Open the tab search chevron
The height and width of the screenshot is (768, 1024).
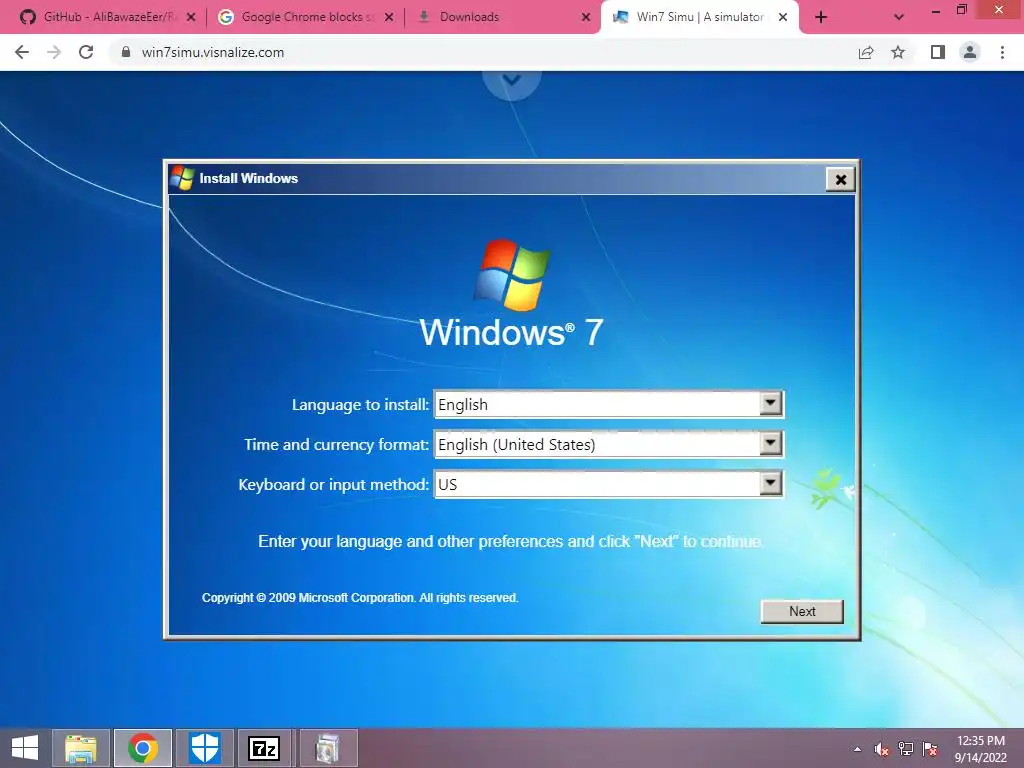click(899, 17)
